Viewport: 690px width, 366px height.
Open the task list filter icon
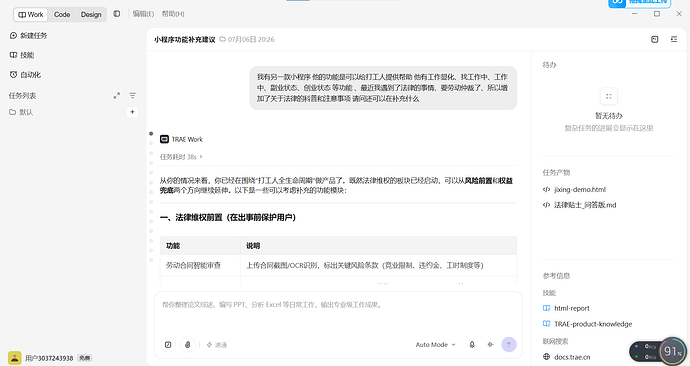click(132, 95)
